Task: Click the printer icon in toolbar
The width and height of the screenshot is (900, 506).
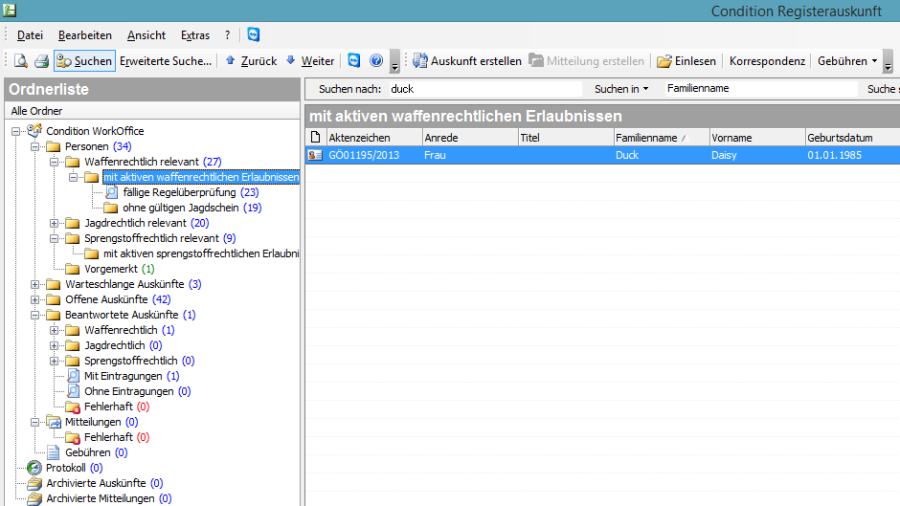Action: (41, 61)
